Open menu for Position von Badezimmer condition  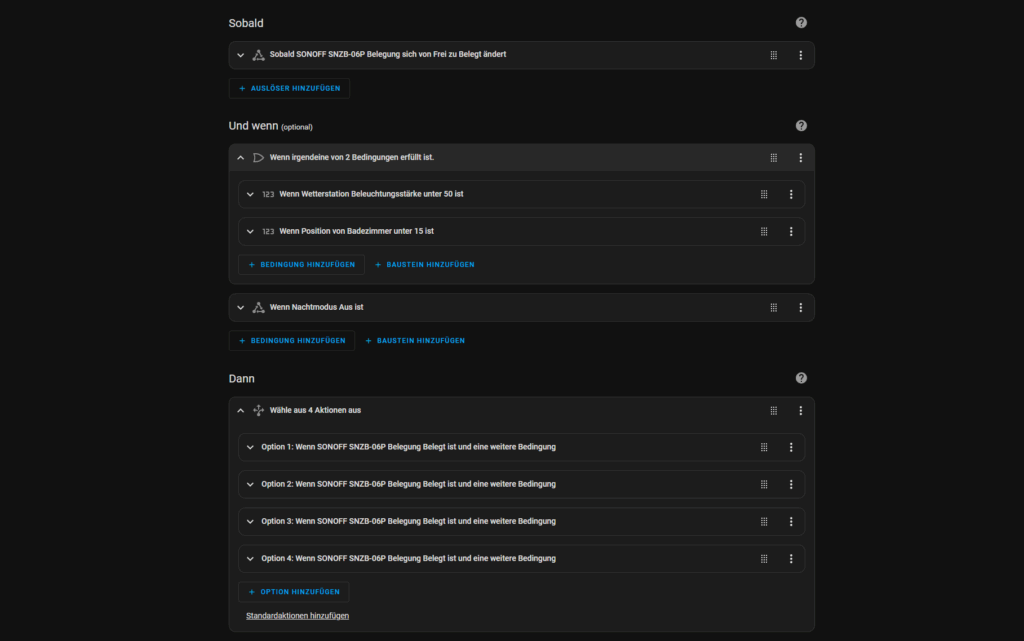click(x=791, y=232)
